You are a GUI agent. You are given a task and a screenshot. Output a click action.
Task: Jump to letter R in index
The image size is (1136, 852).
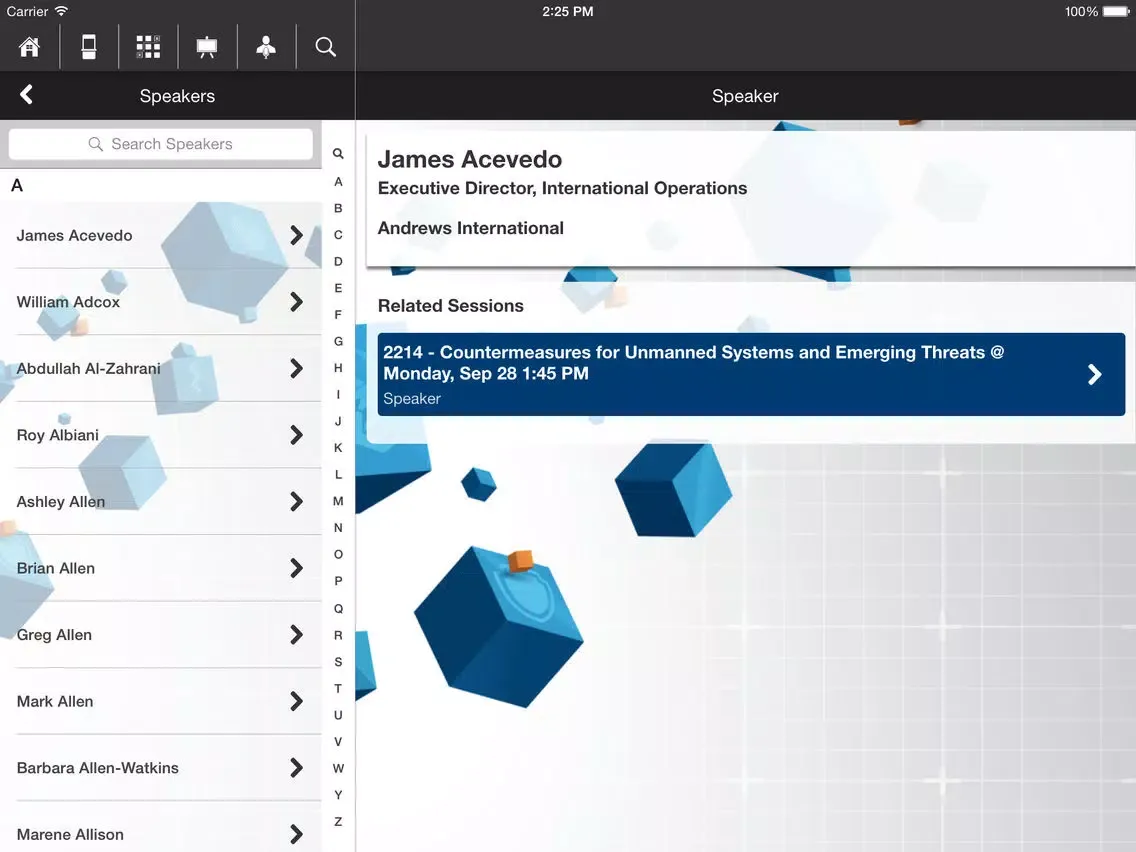[338, 635]
